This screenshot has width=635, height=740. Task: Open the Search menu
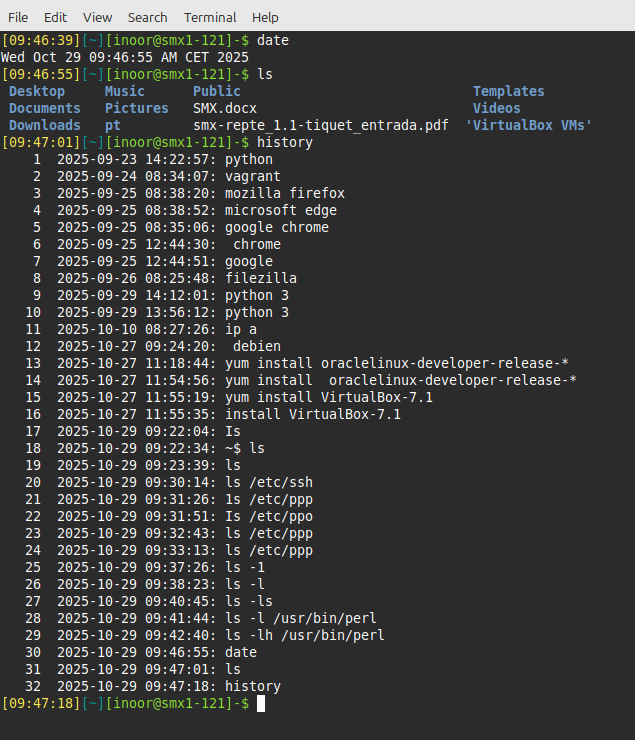click(148, 17)
